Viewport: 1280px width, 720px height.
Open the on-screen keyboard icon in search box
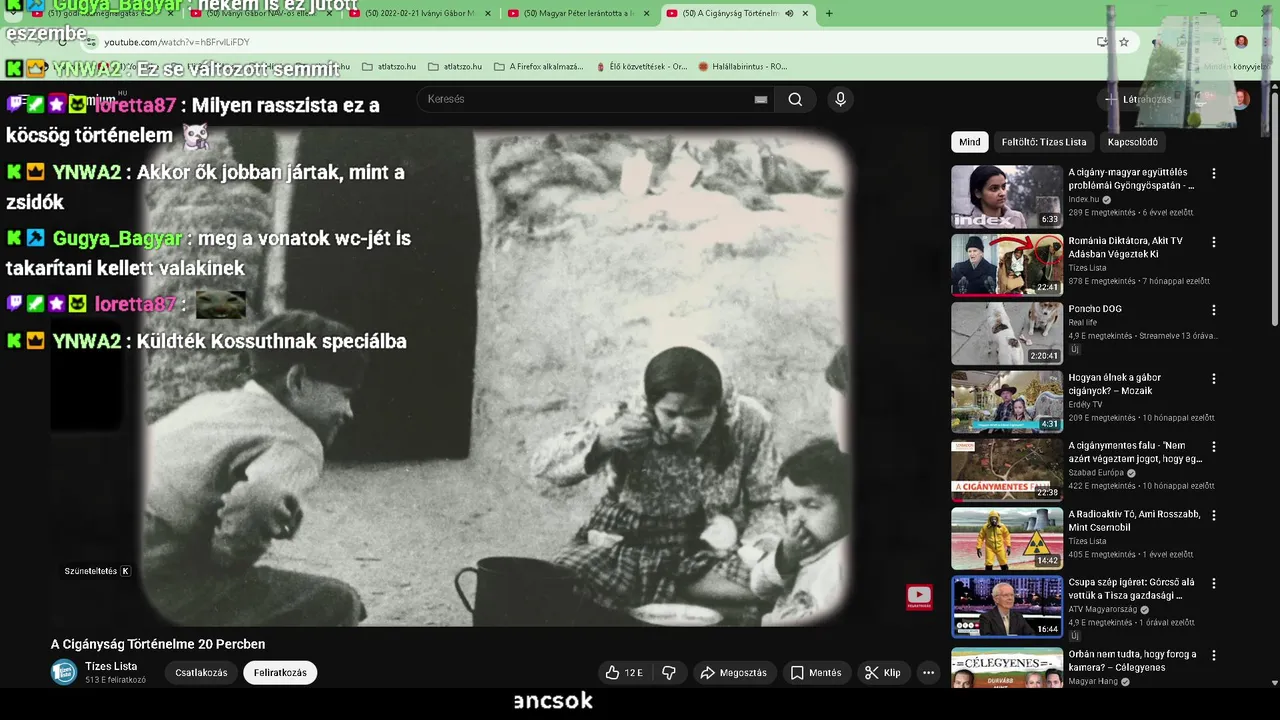tap(761, 99)
